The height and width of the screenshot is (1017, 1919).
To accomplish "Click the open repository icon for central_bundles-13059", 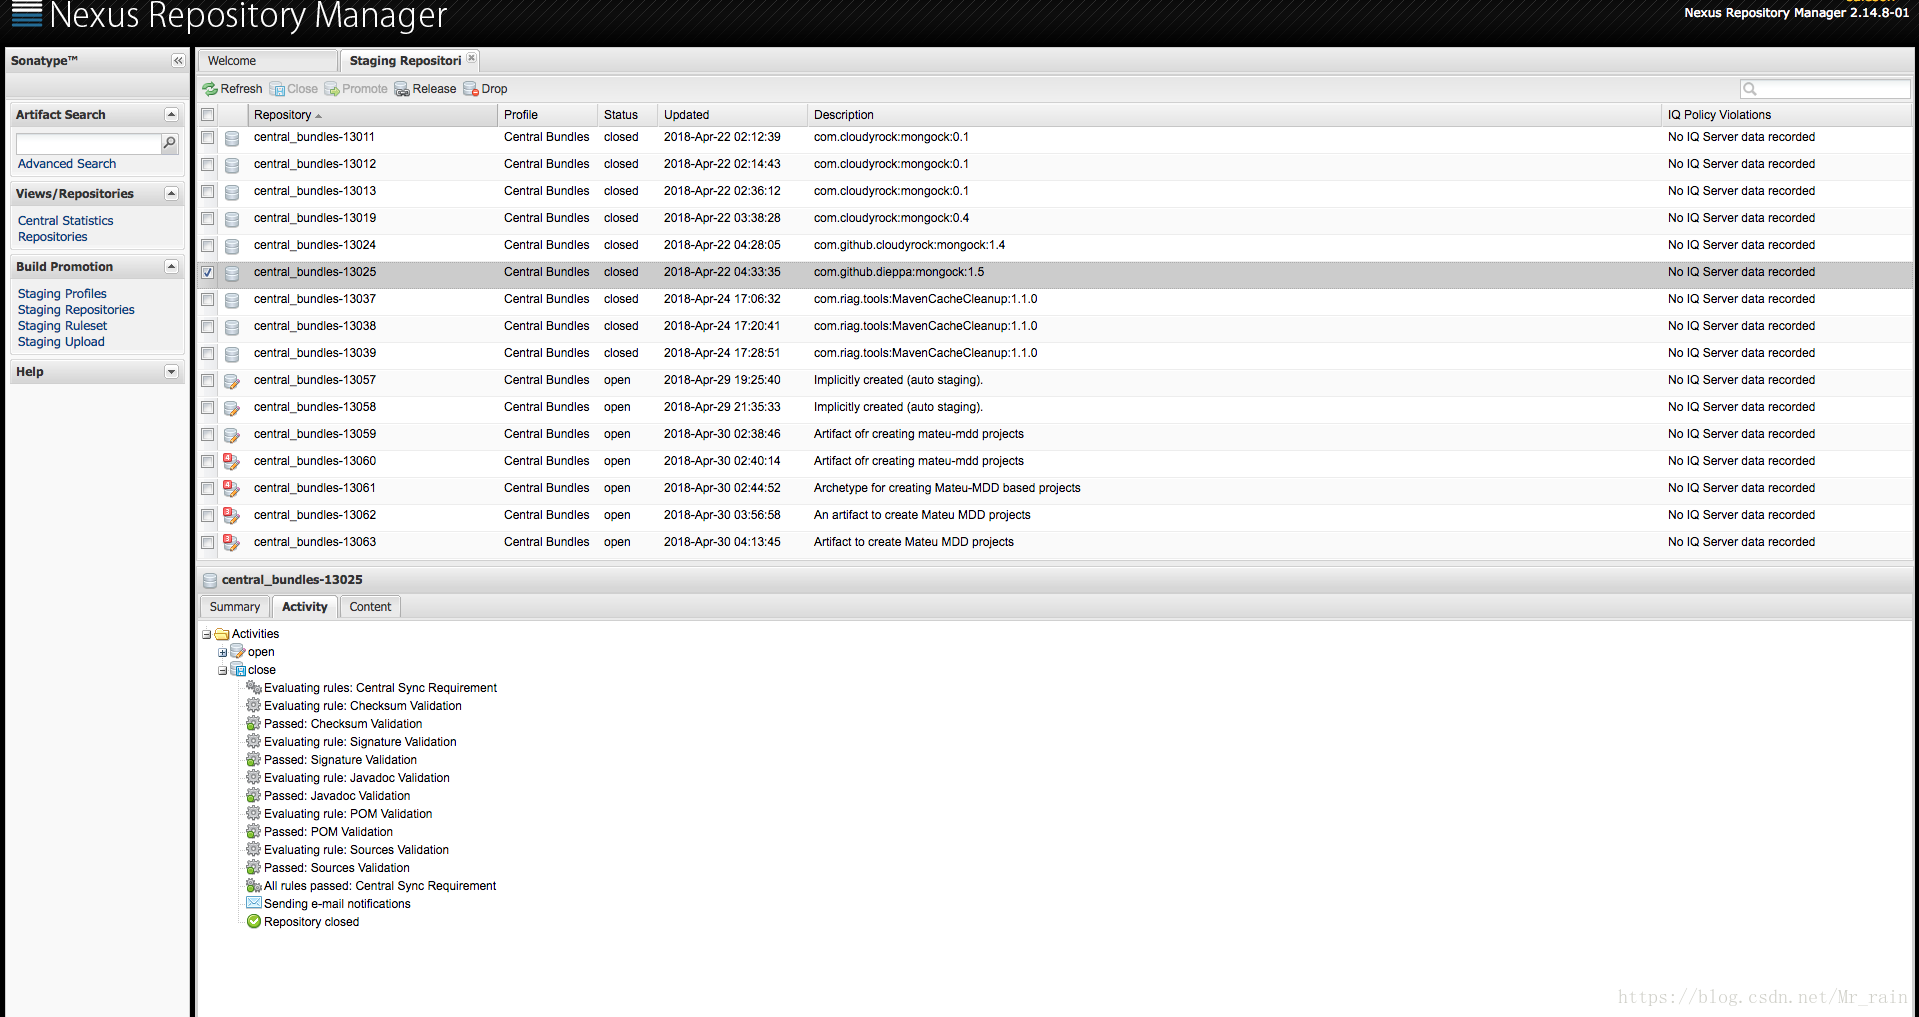I will pos(232,435).
